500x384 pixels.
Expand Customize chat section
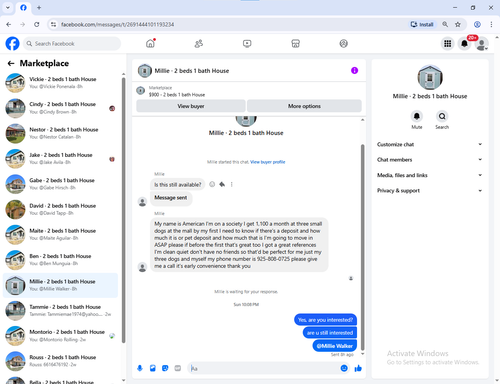(430, 144)
